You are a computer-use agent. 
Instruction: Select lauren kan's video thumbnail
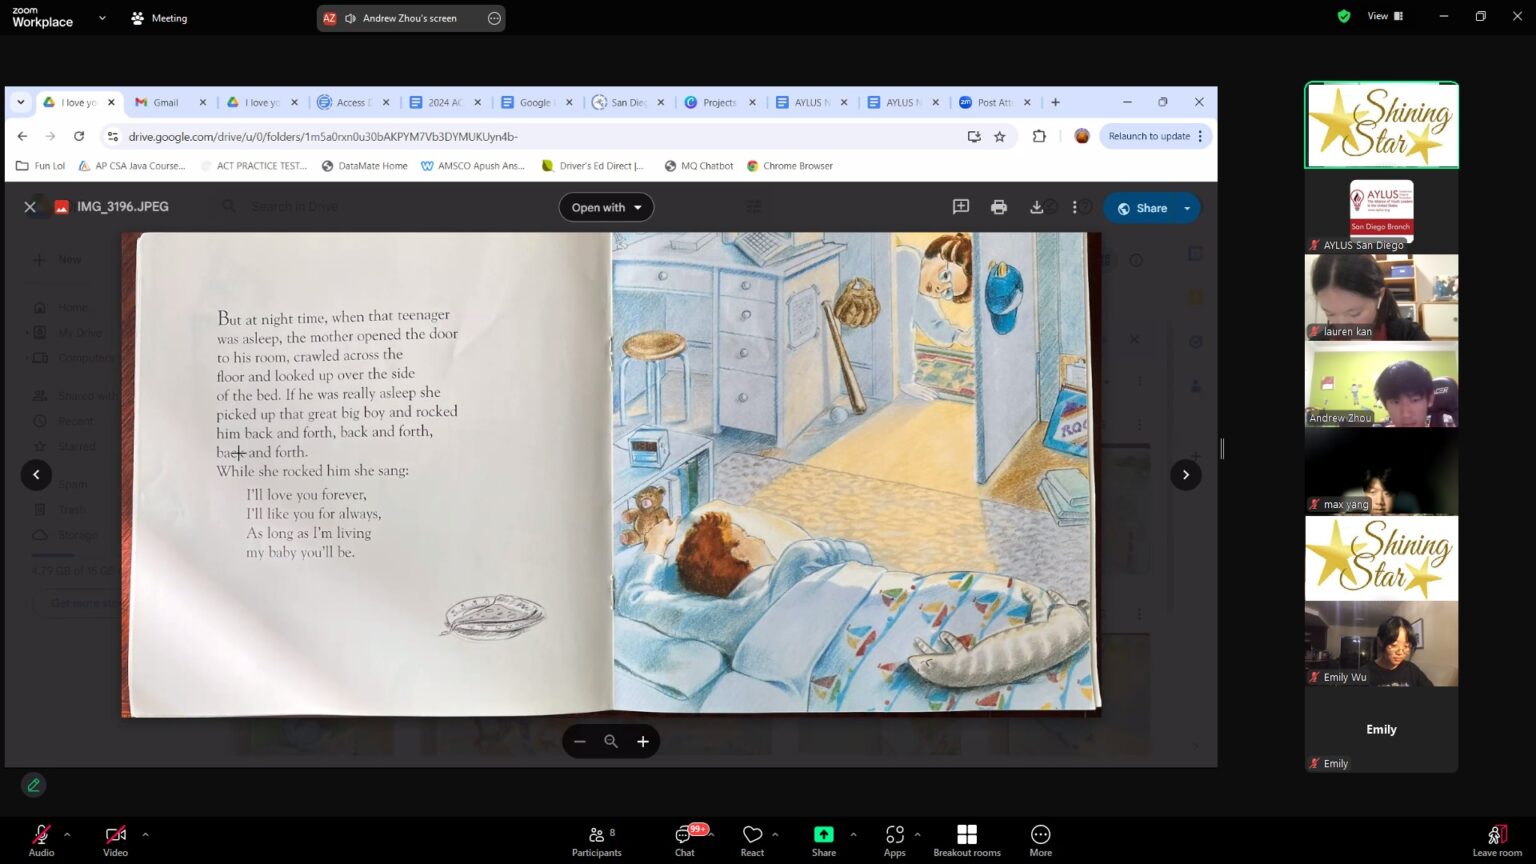tap(1381, 297)
